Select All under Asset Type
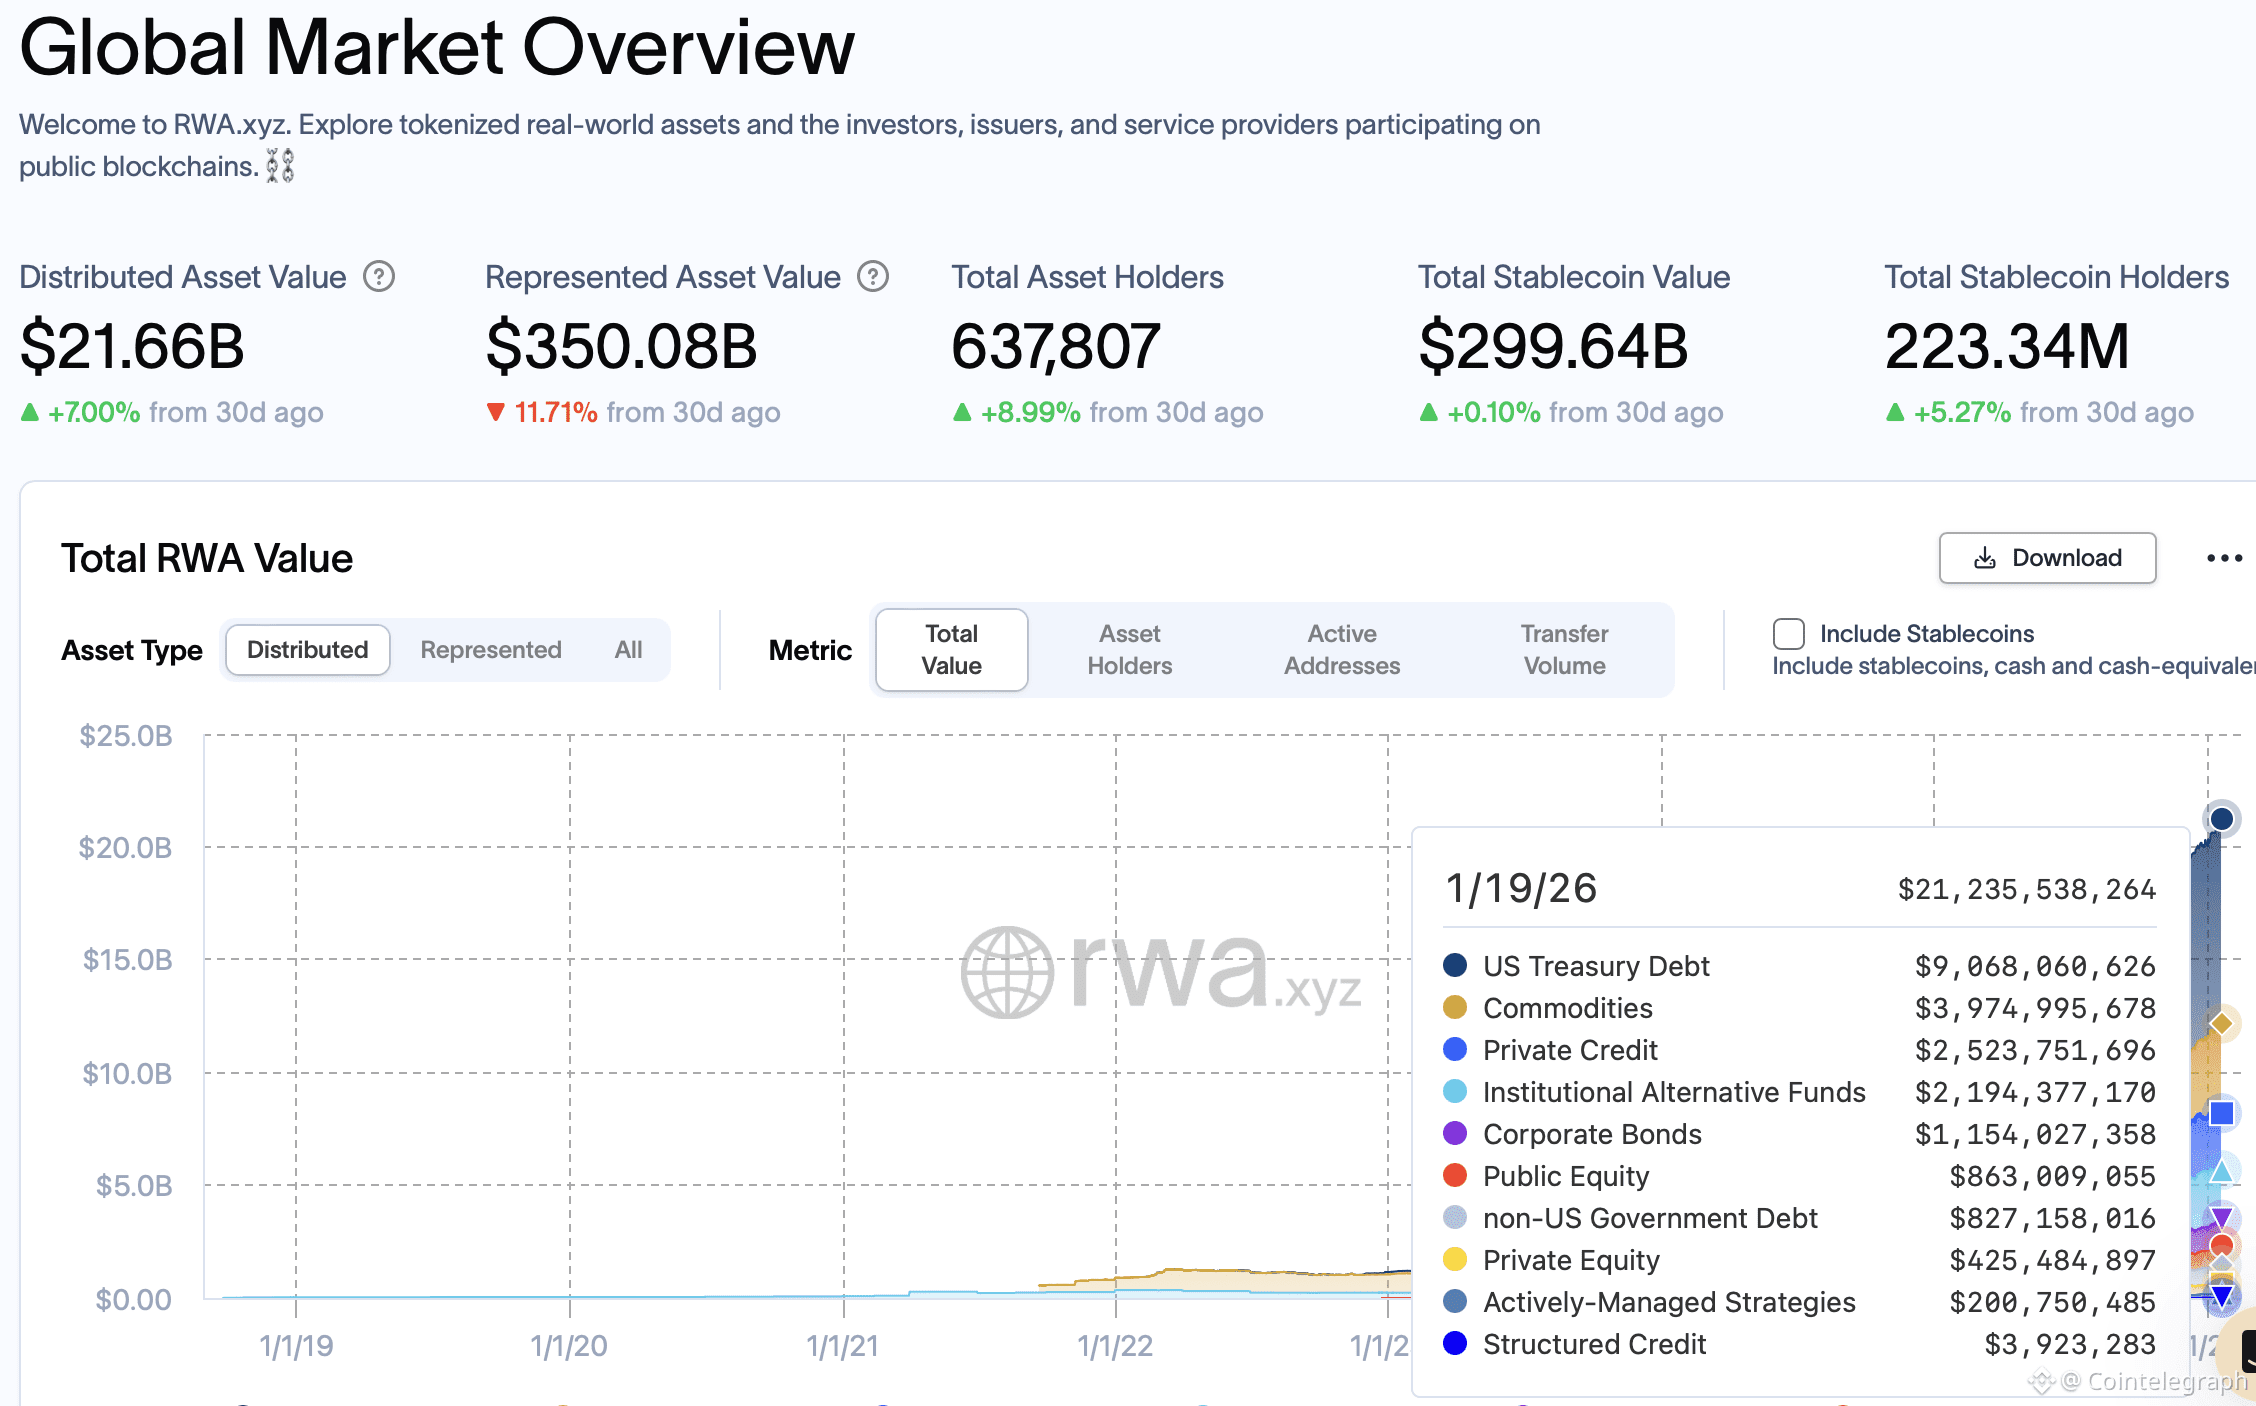 (628, 649)
